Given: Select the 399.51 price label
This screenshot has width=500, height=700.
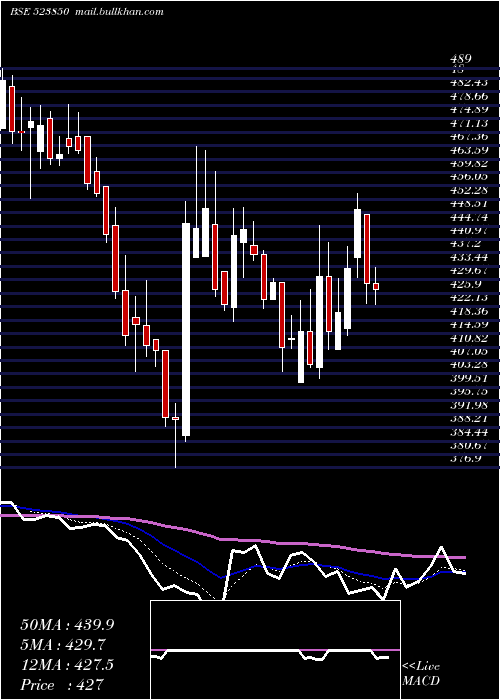Looking at the screenshot, I should point(469,378).
